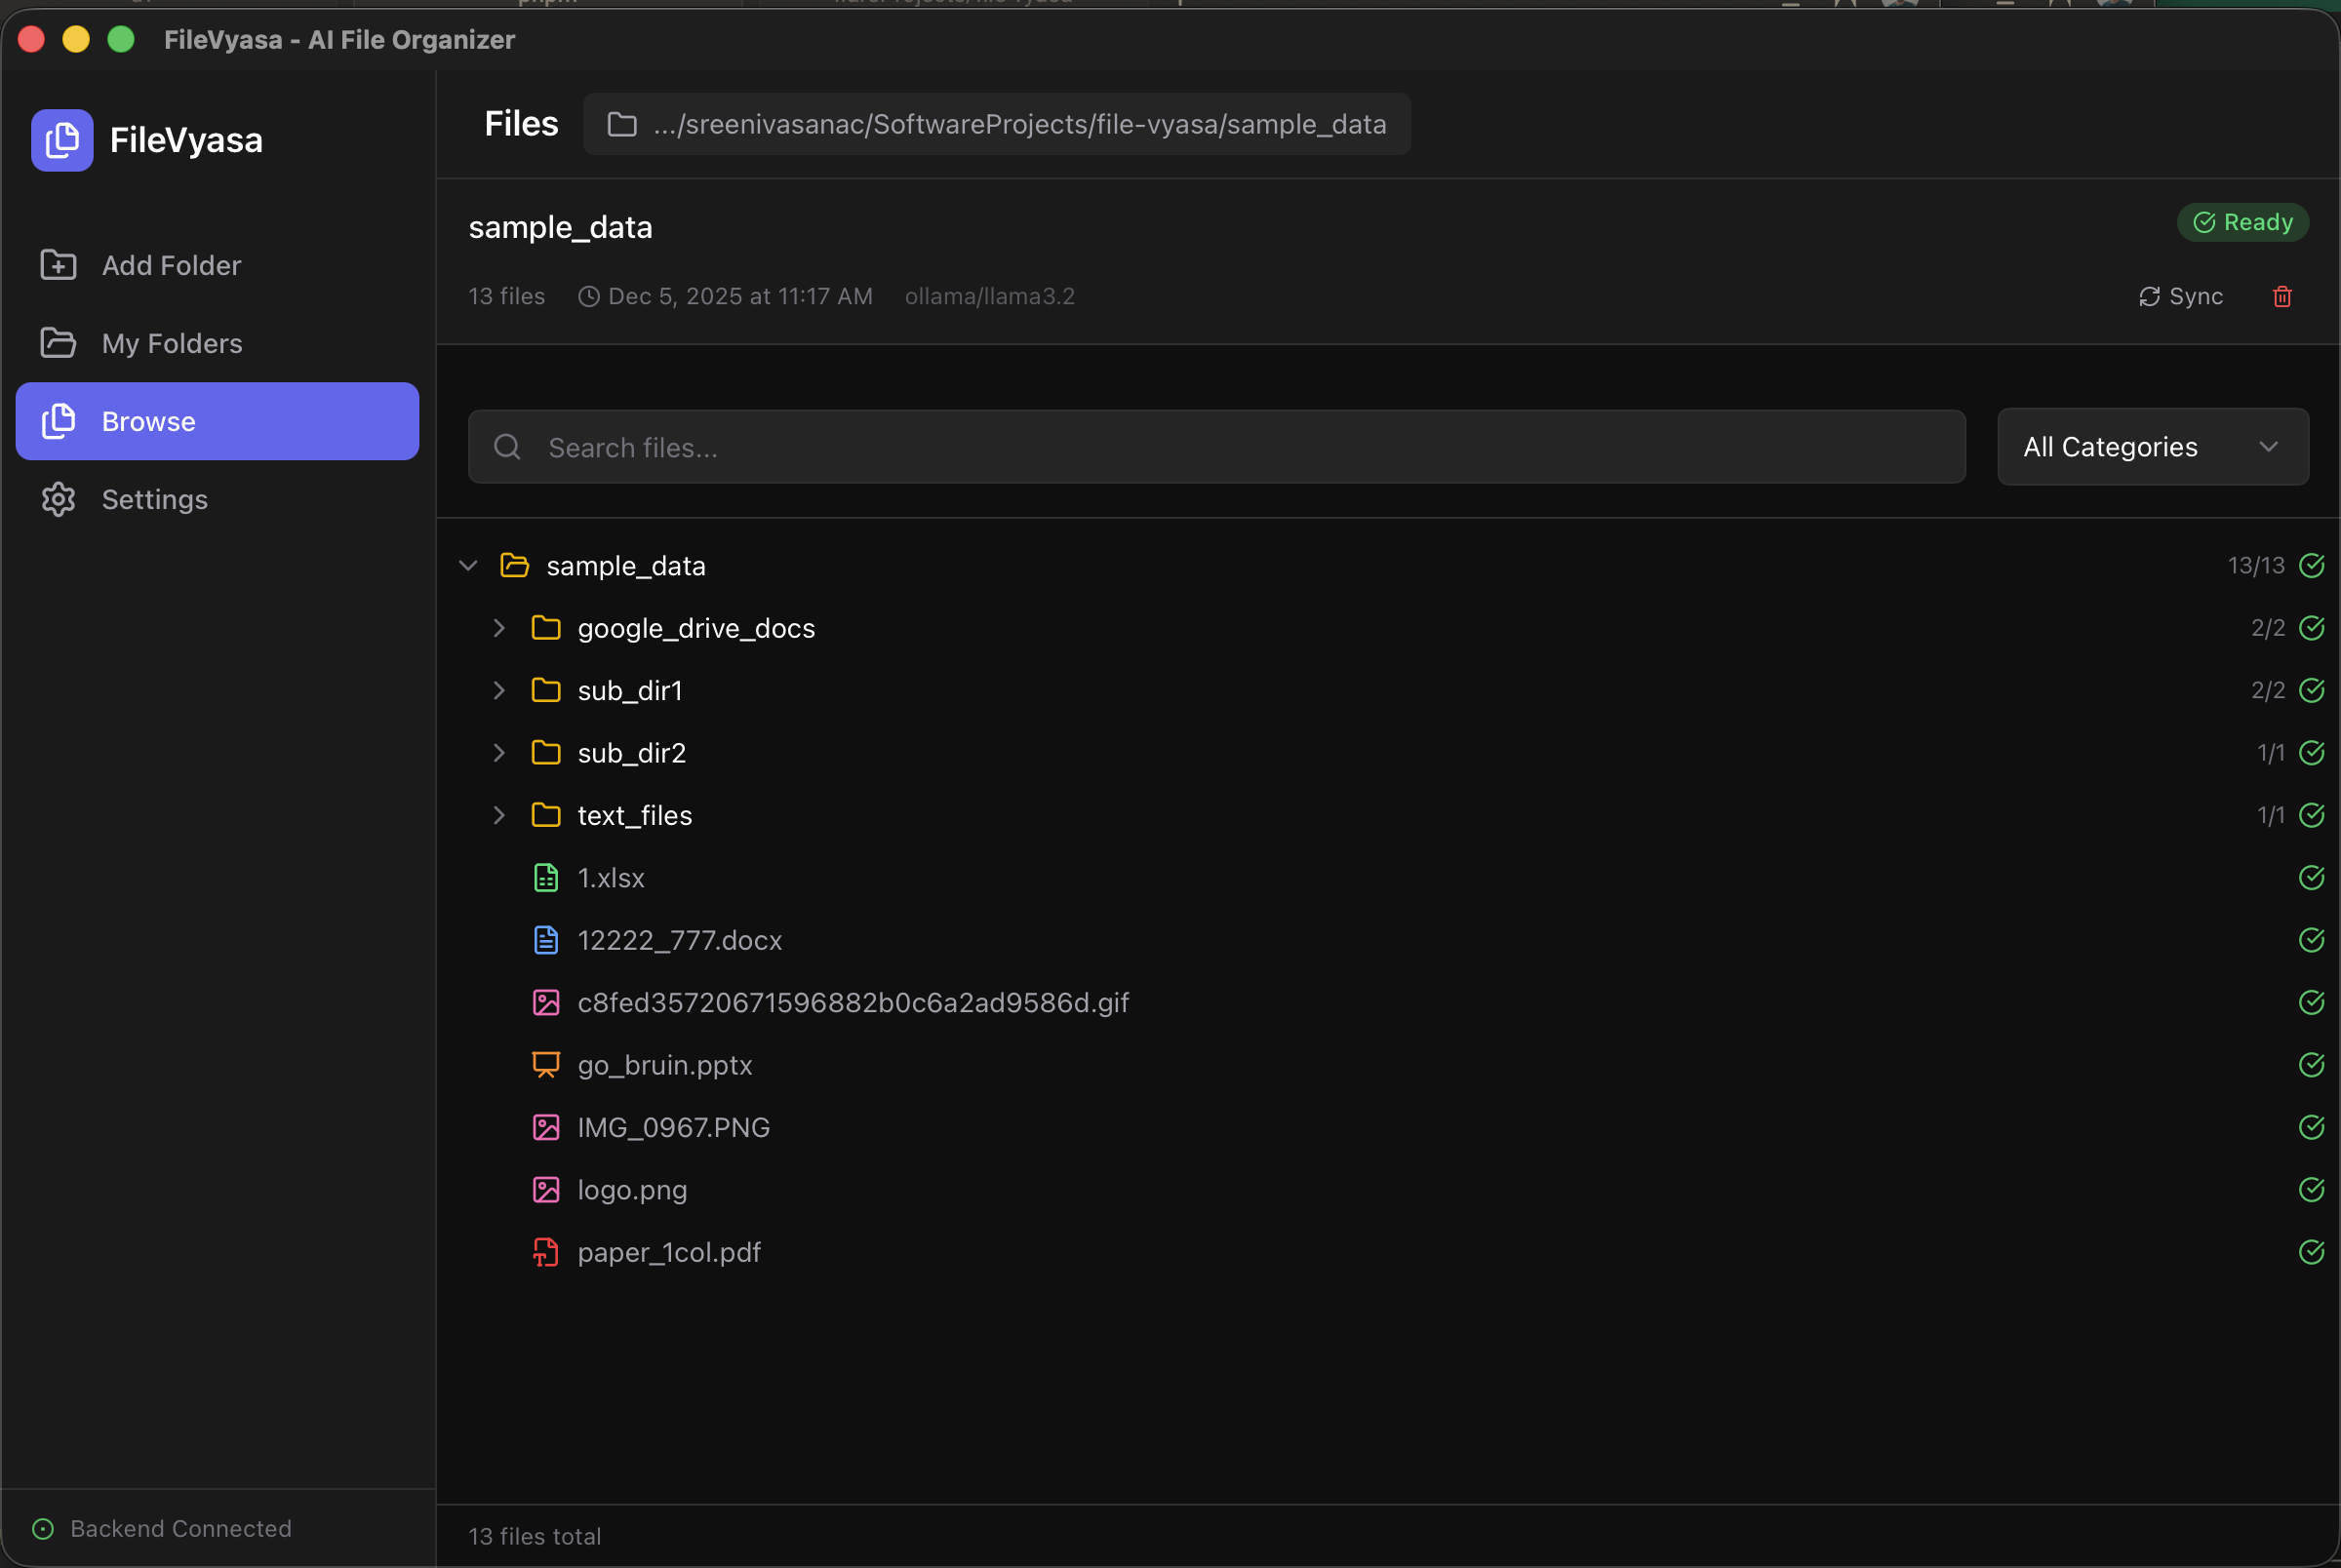
Task: Click the green check next to paper_1col.pdf
Action: (x=2312, y=1251)
